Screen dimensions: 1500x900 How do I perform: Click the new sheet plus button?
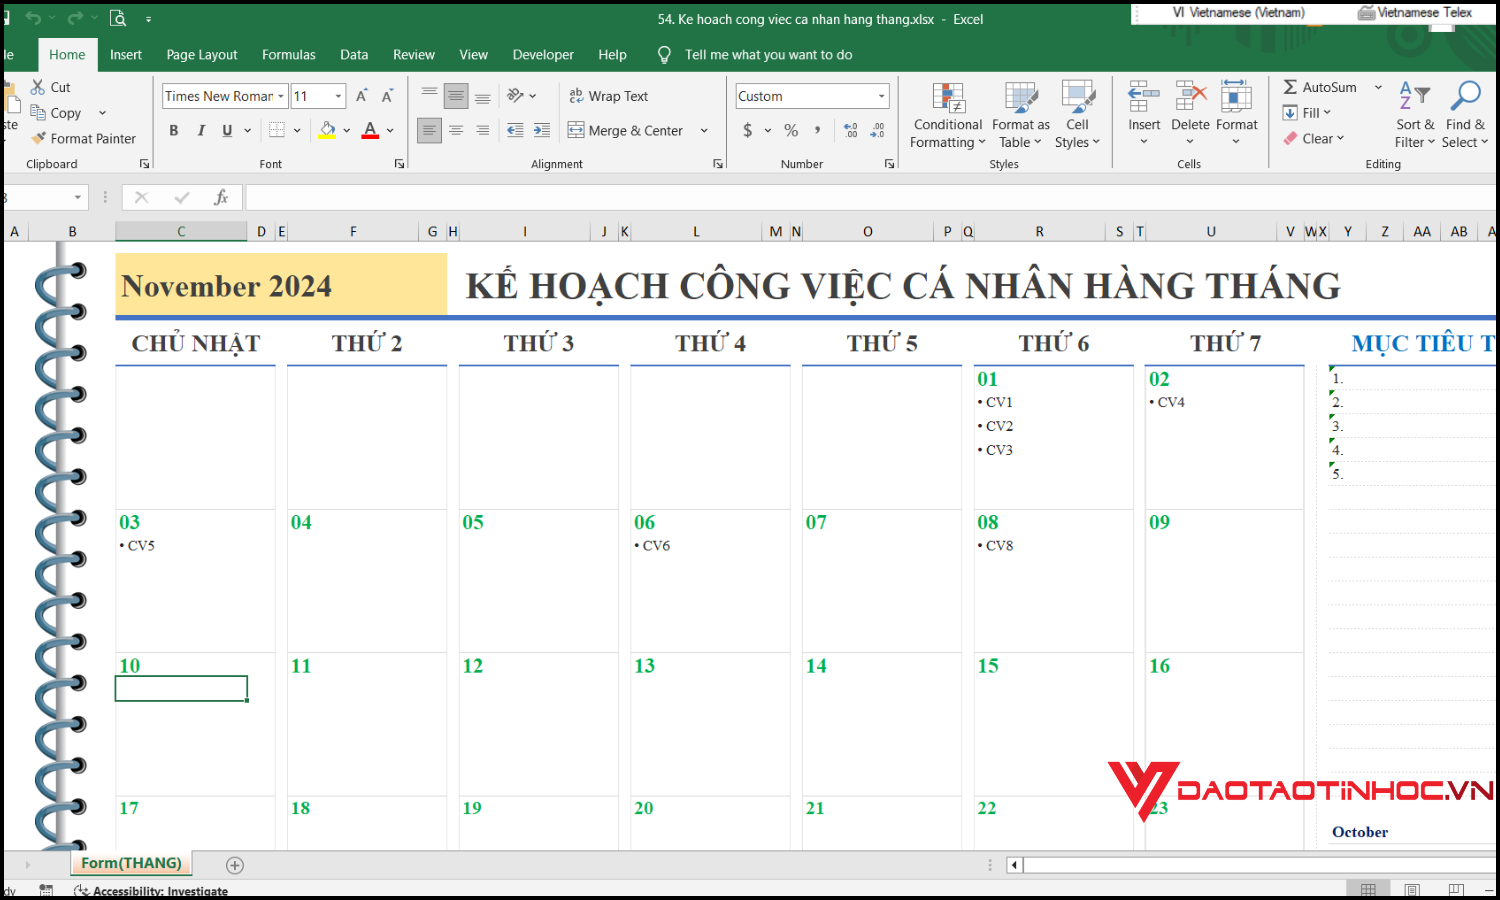pos(235,865)
